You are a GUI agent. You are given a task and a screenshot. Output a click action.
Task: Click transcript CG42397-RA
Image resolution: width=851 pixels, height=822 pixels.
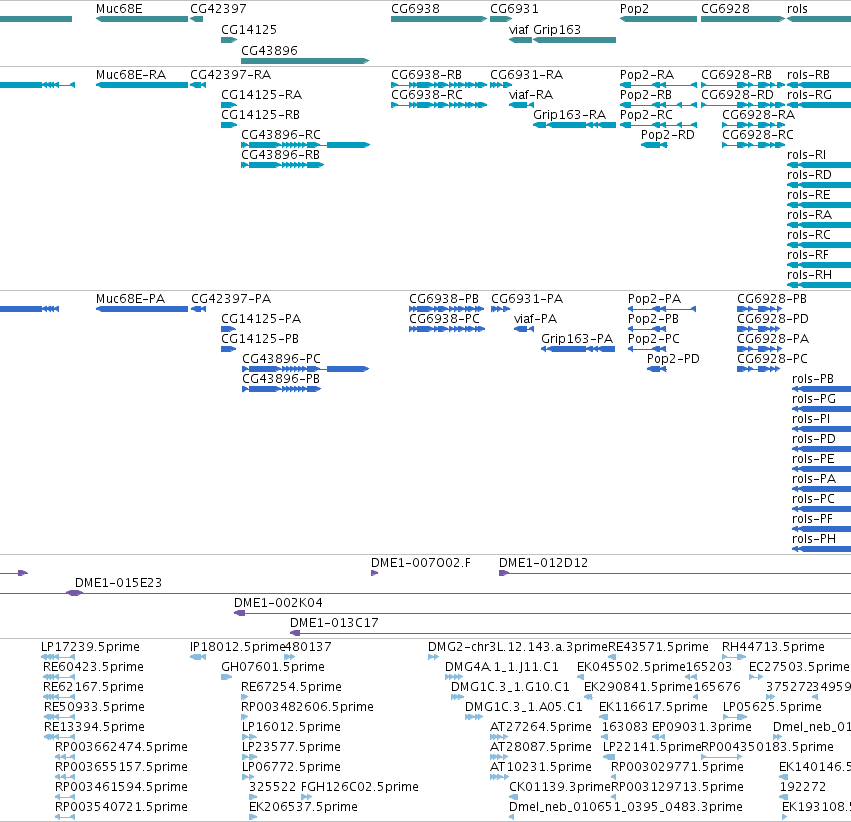(230, 74)
